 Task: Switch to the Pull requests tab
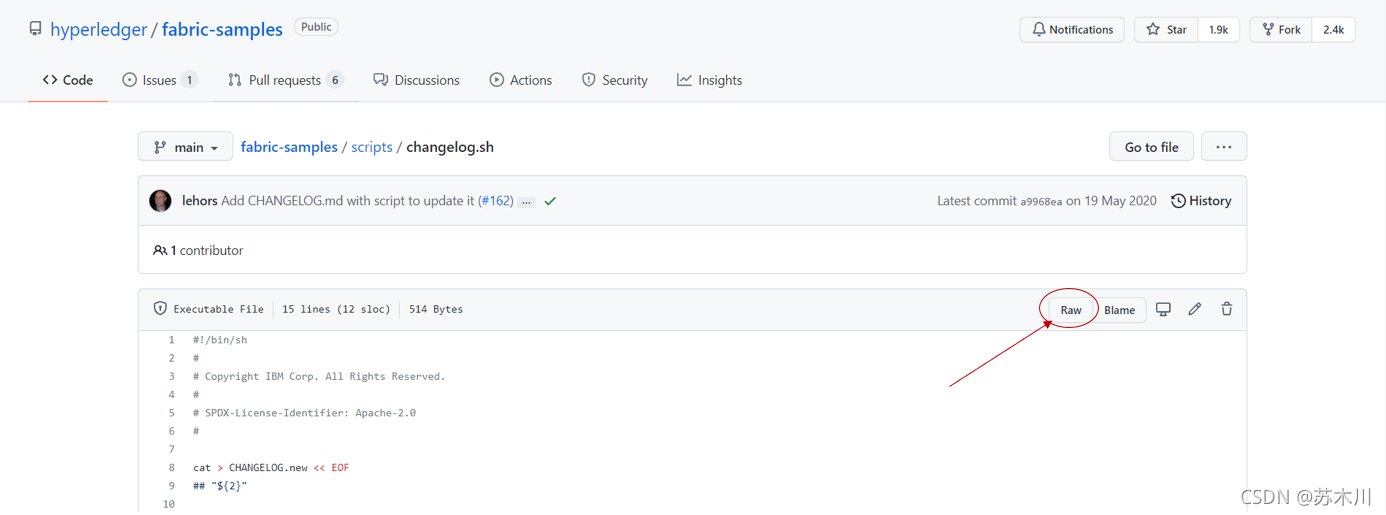285,80
